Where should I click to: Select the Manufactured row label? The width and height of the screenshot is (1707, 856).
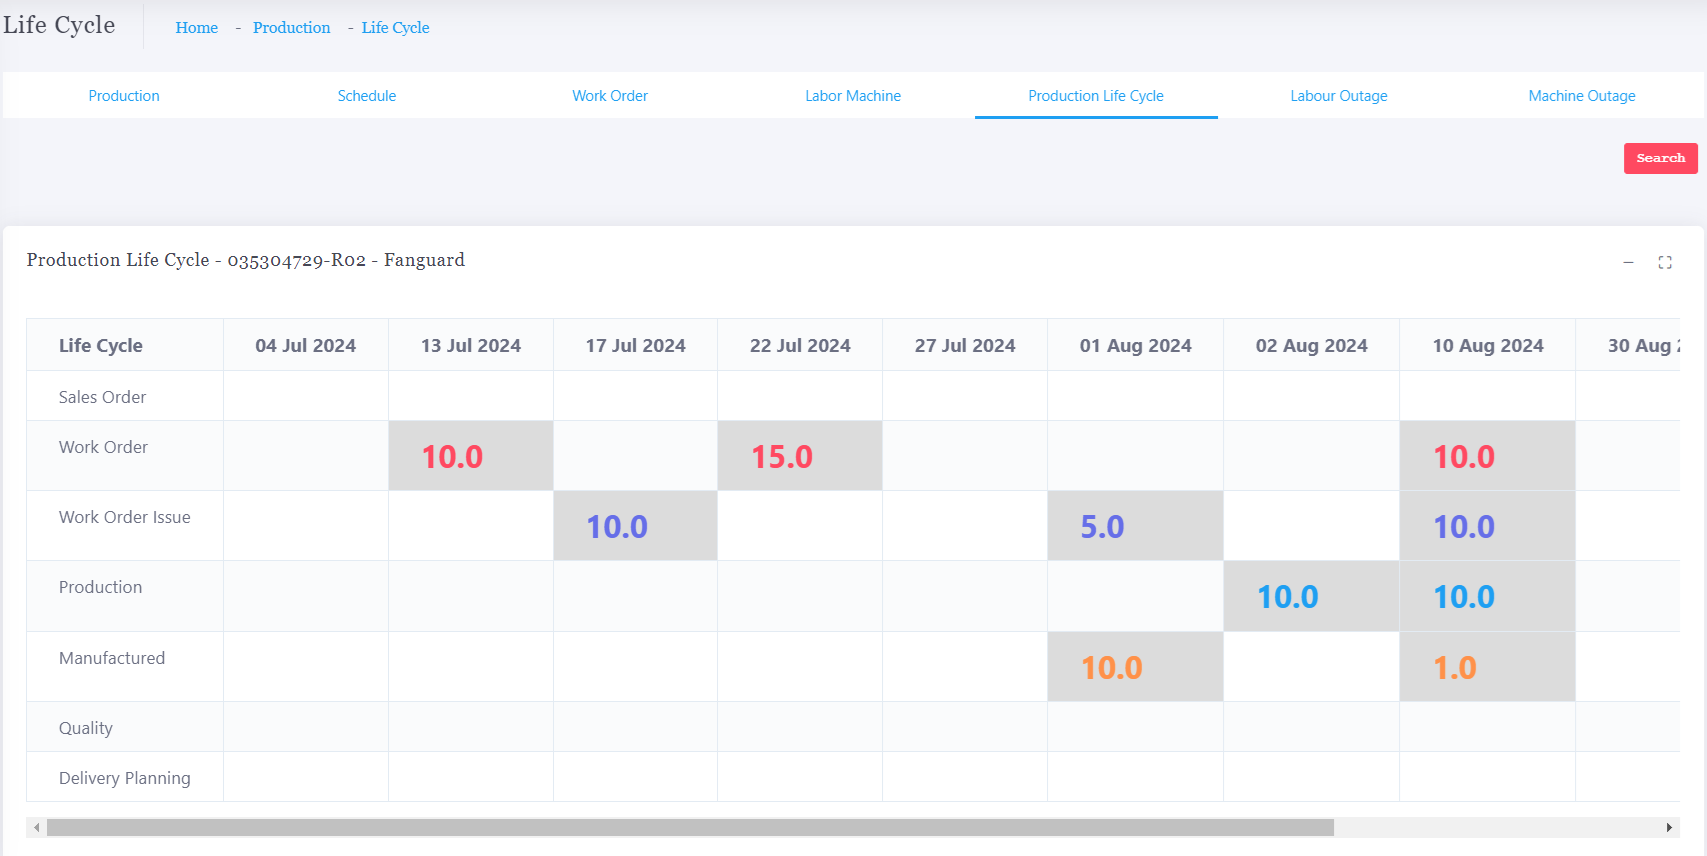(112, 658)
